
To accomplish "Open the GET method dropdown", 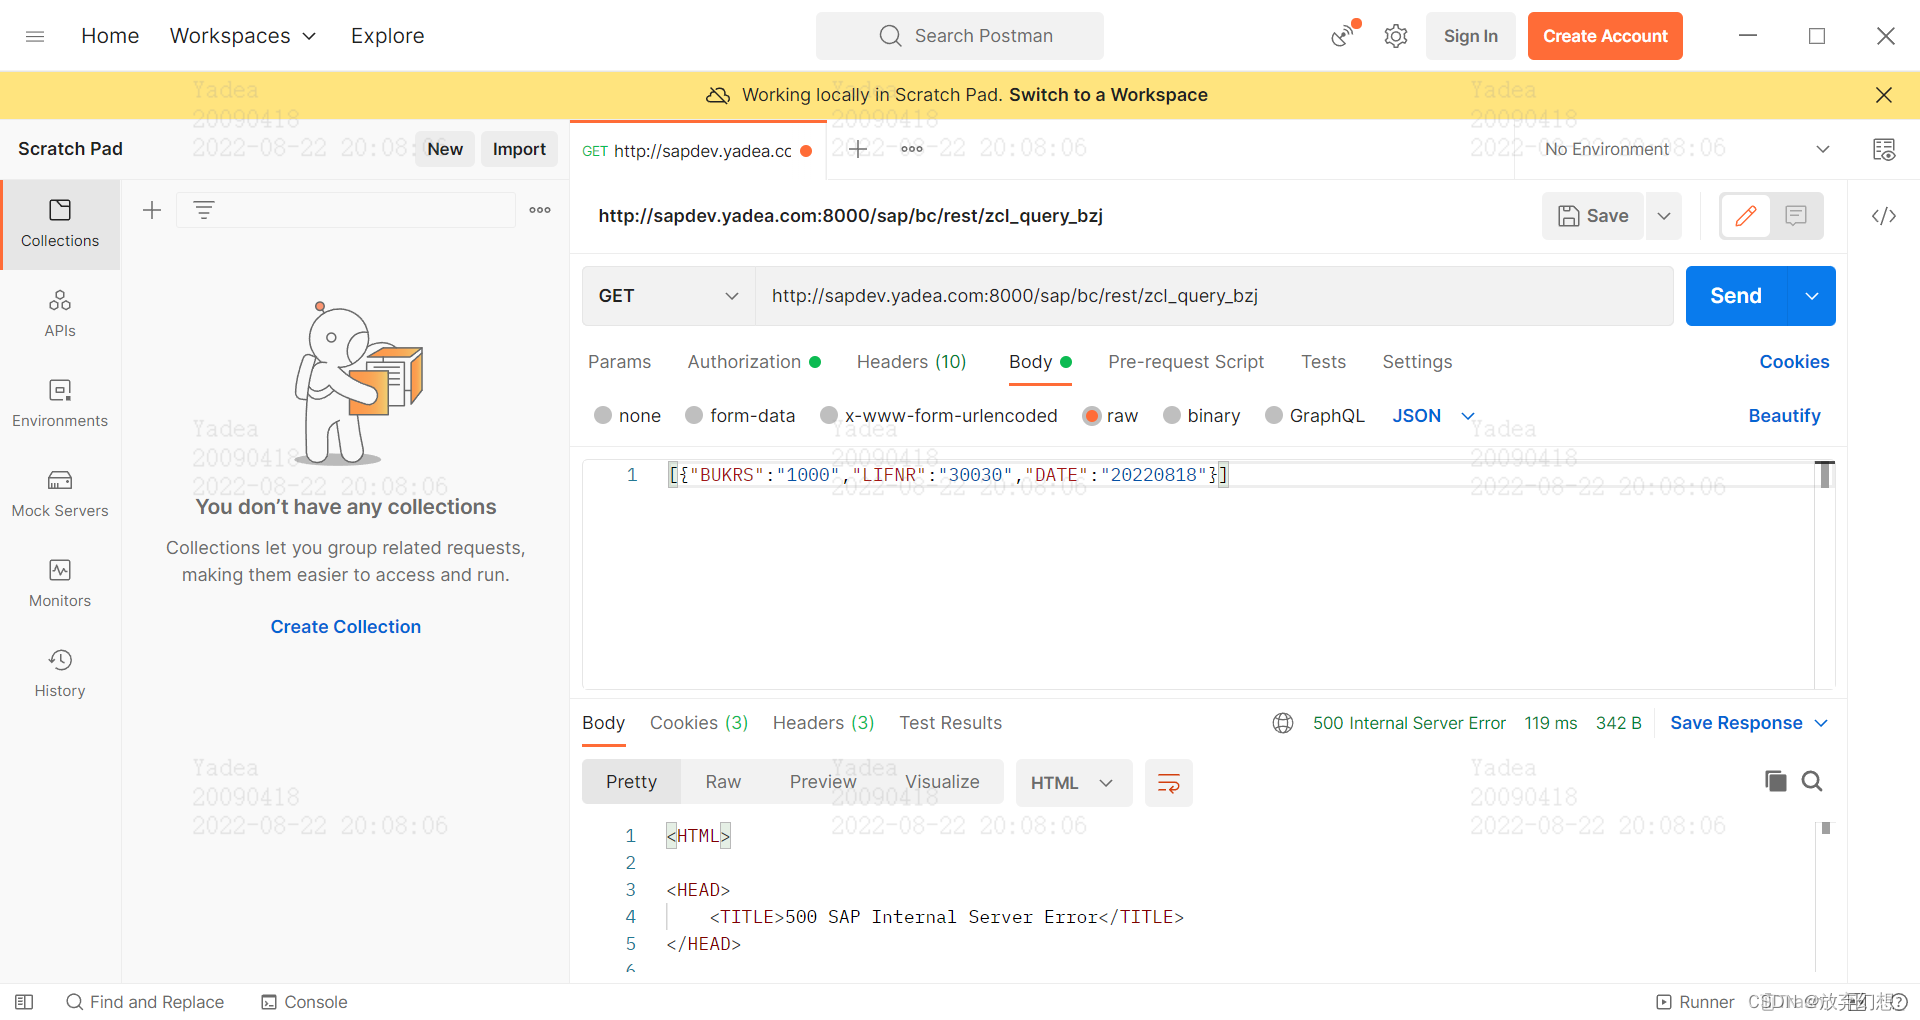I will pyautogui.click(x=668, y=296).
